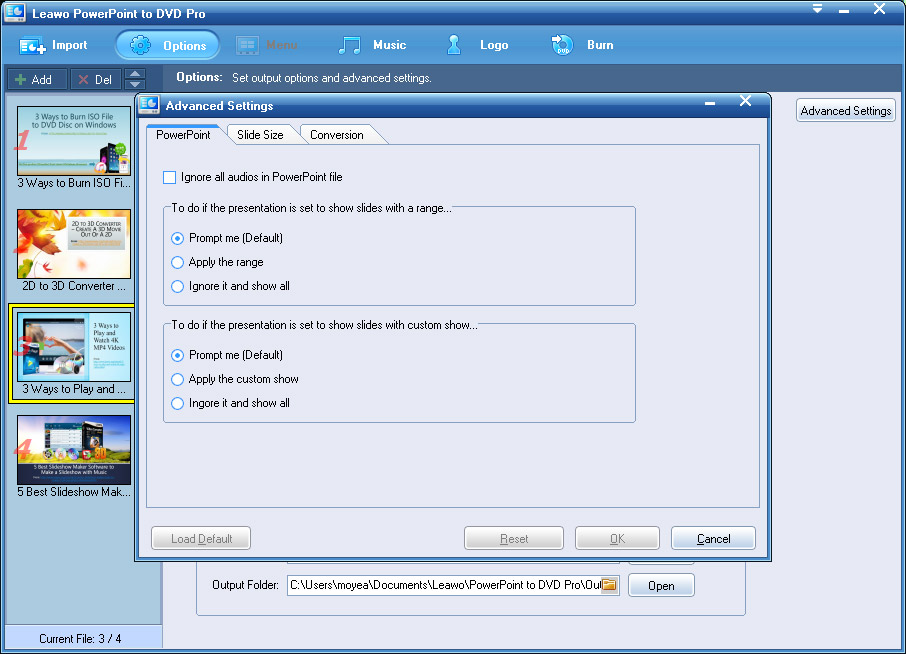Select the 5 Best Slideshow Maker thumbnail
Viewport: 906px width, 654px height.
coord(74,450)
